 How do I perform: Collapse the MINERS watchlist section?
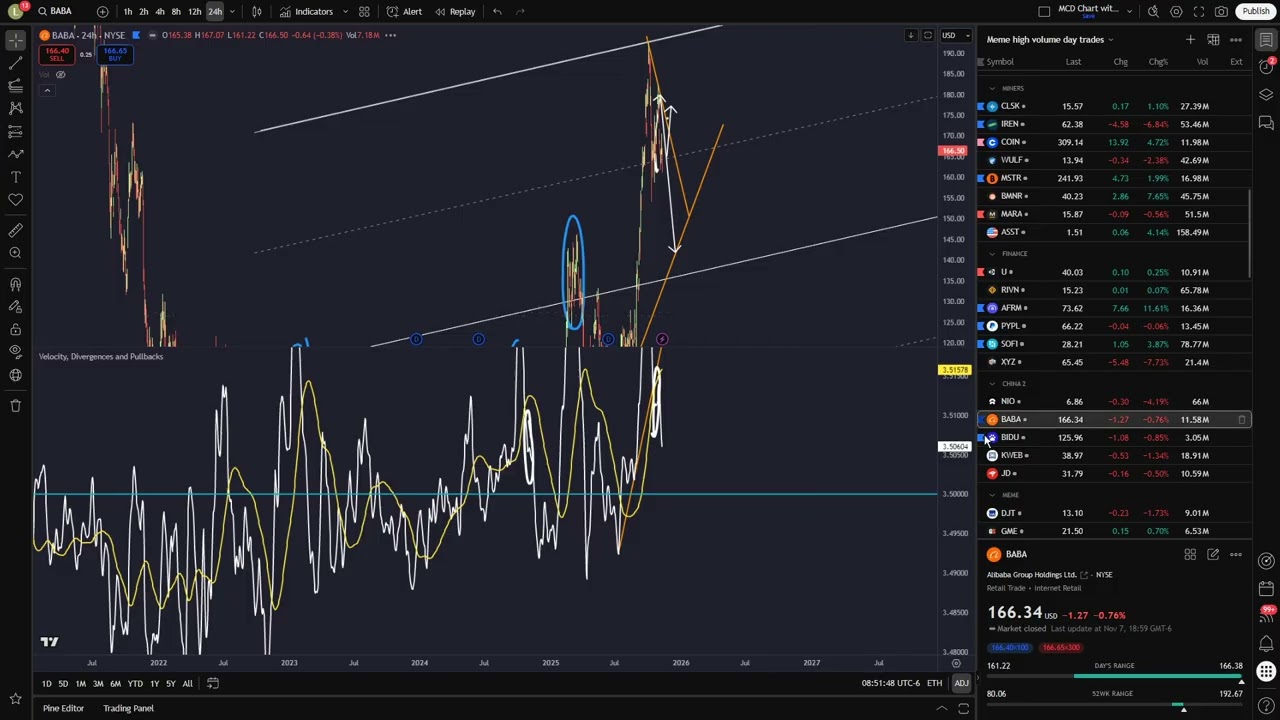point(992,88)
